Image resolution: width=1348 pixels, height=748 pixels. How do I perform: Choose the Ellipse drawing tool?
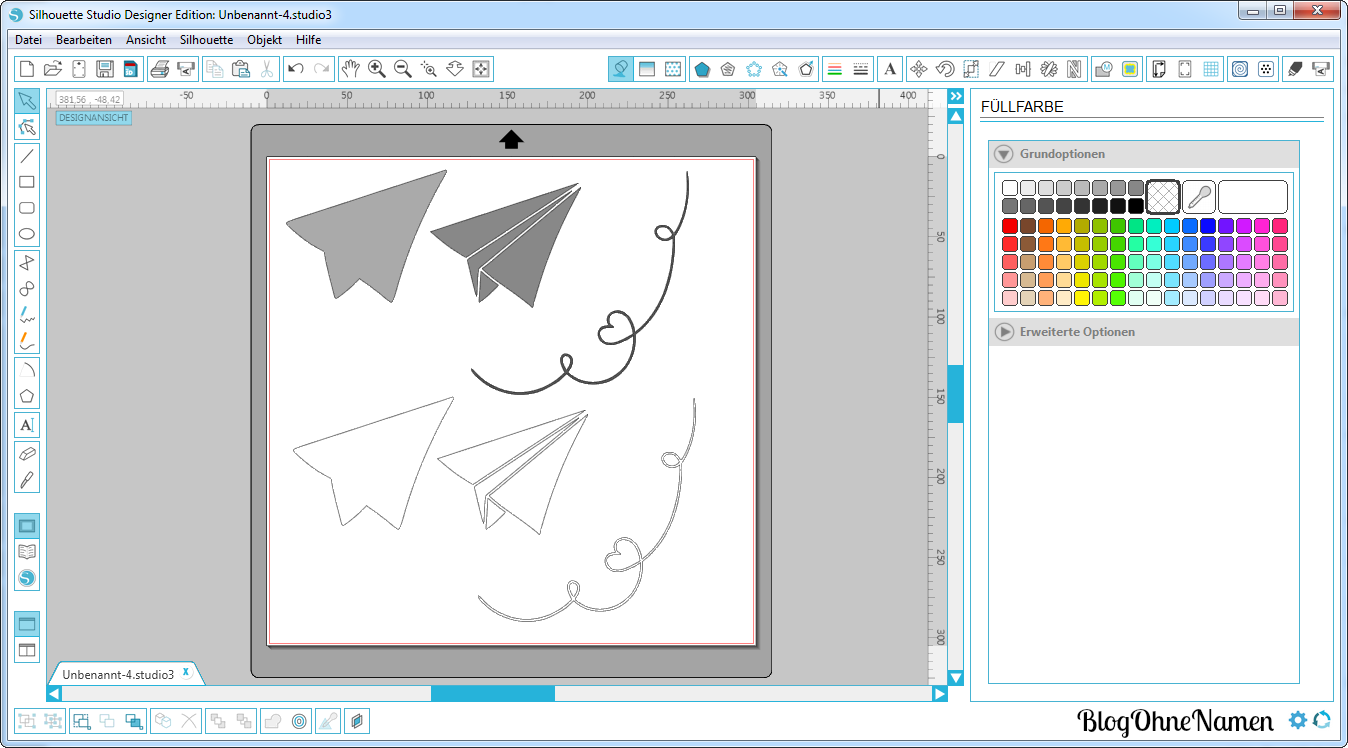pos(27,235)
